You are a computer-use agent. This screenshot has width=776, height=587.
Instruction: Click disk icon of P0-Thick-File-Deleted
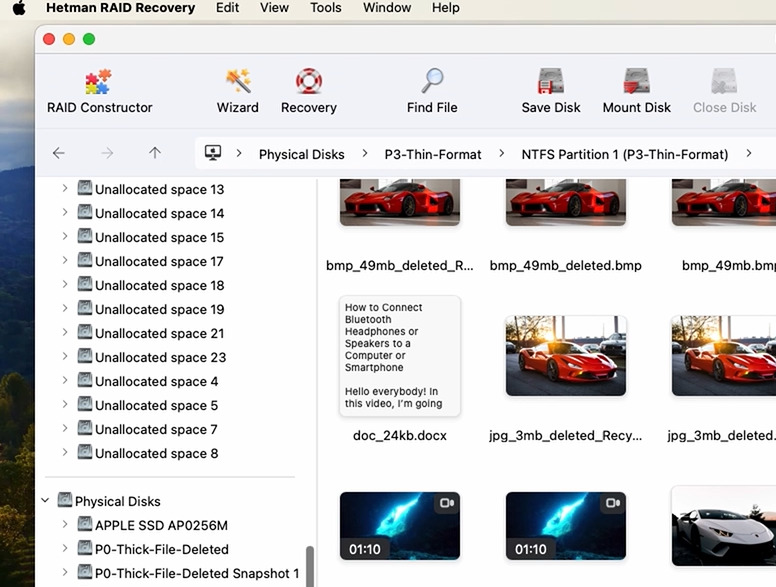point(85,548)
